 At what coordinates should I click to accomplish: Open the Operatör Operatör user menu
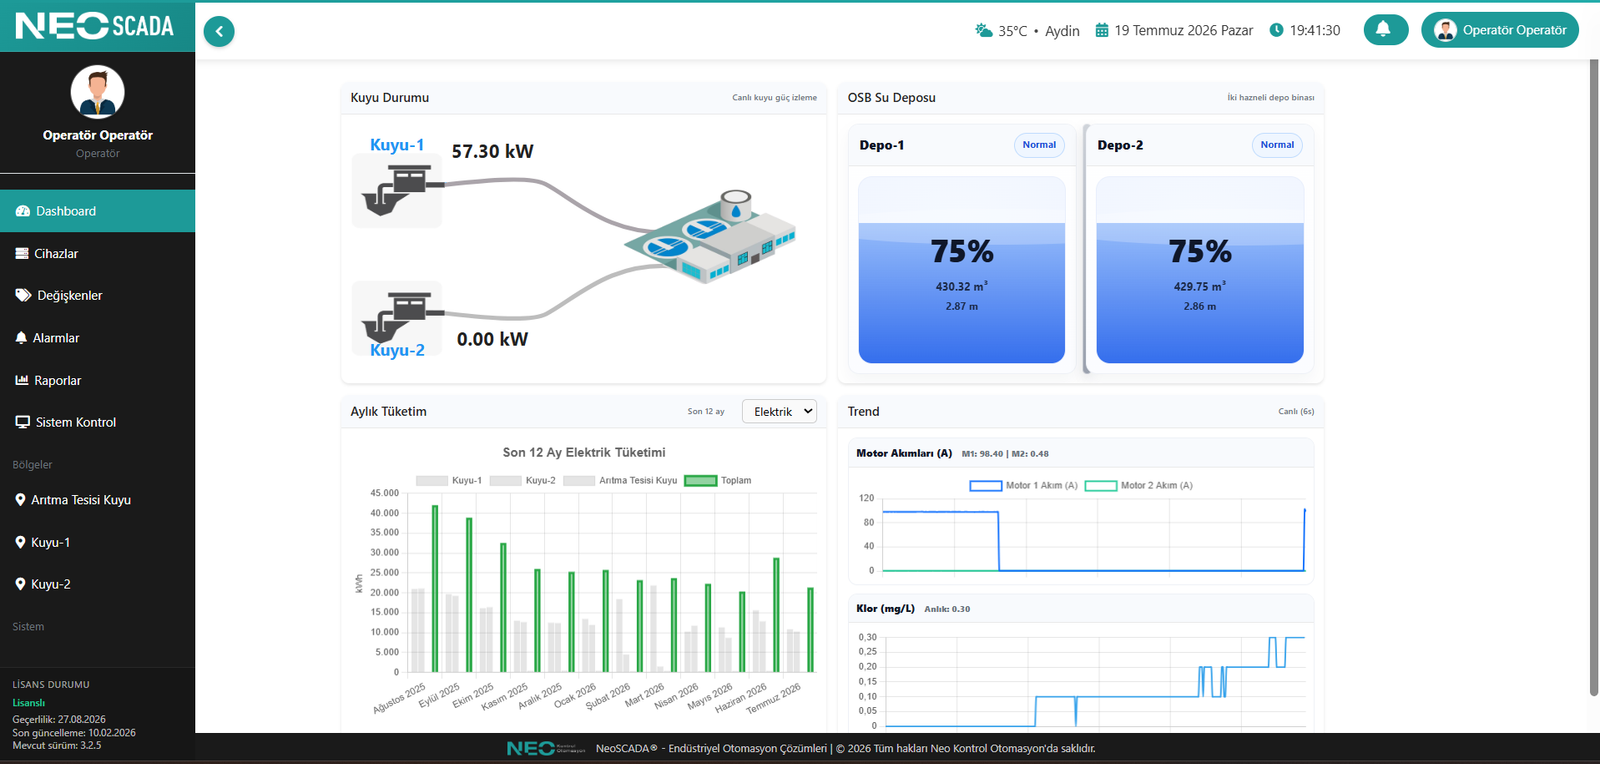(1500, 30)
